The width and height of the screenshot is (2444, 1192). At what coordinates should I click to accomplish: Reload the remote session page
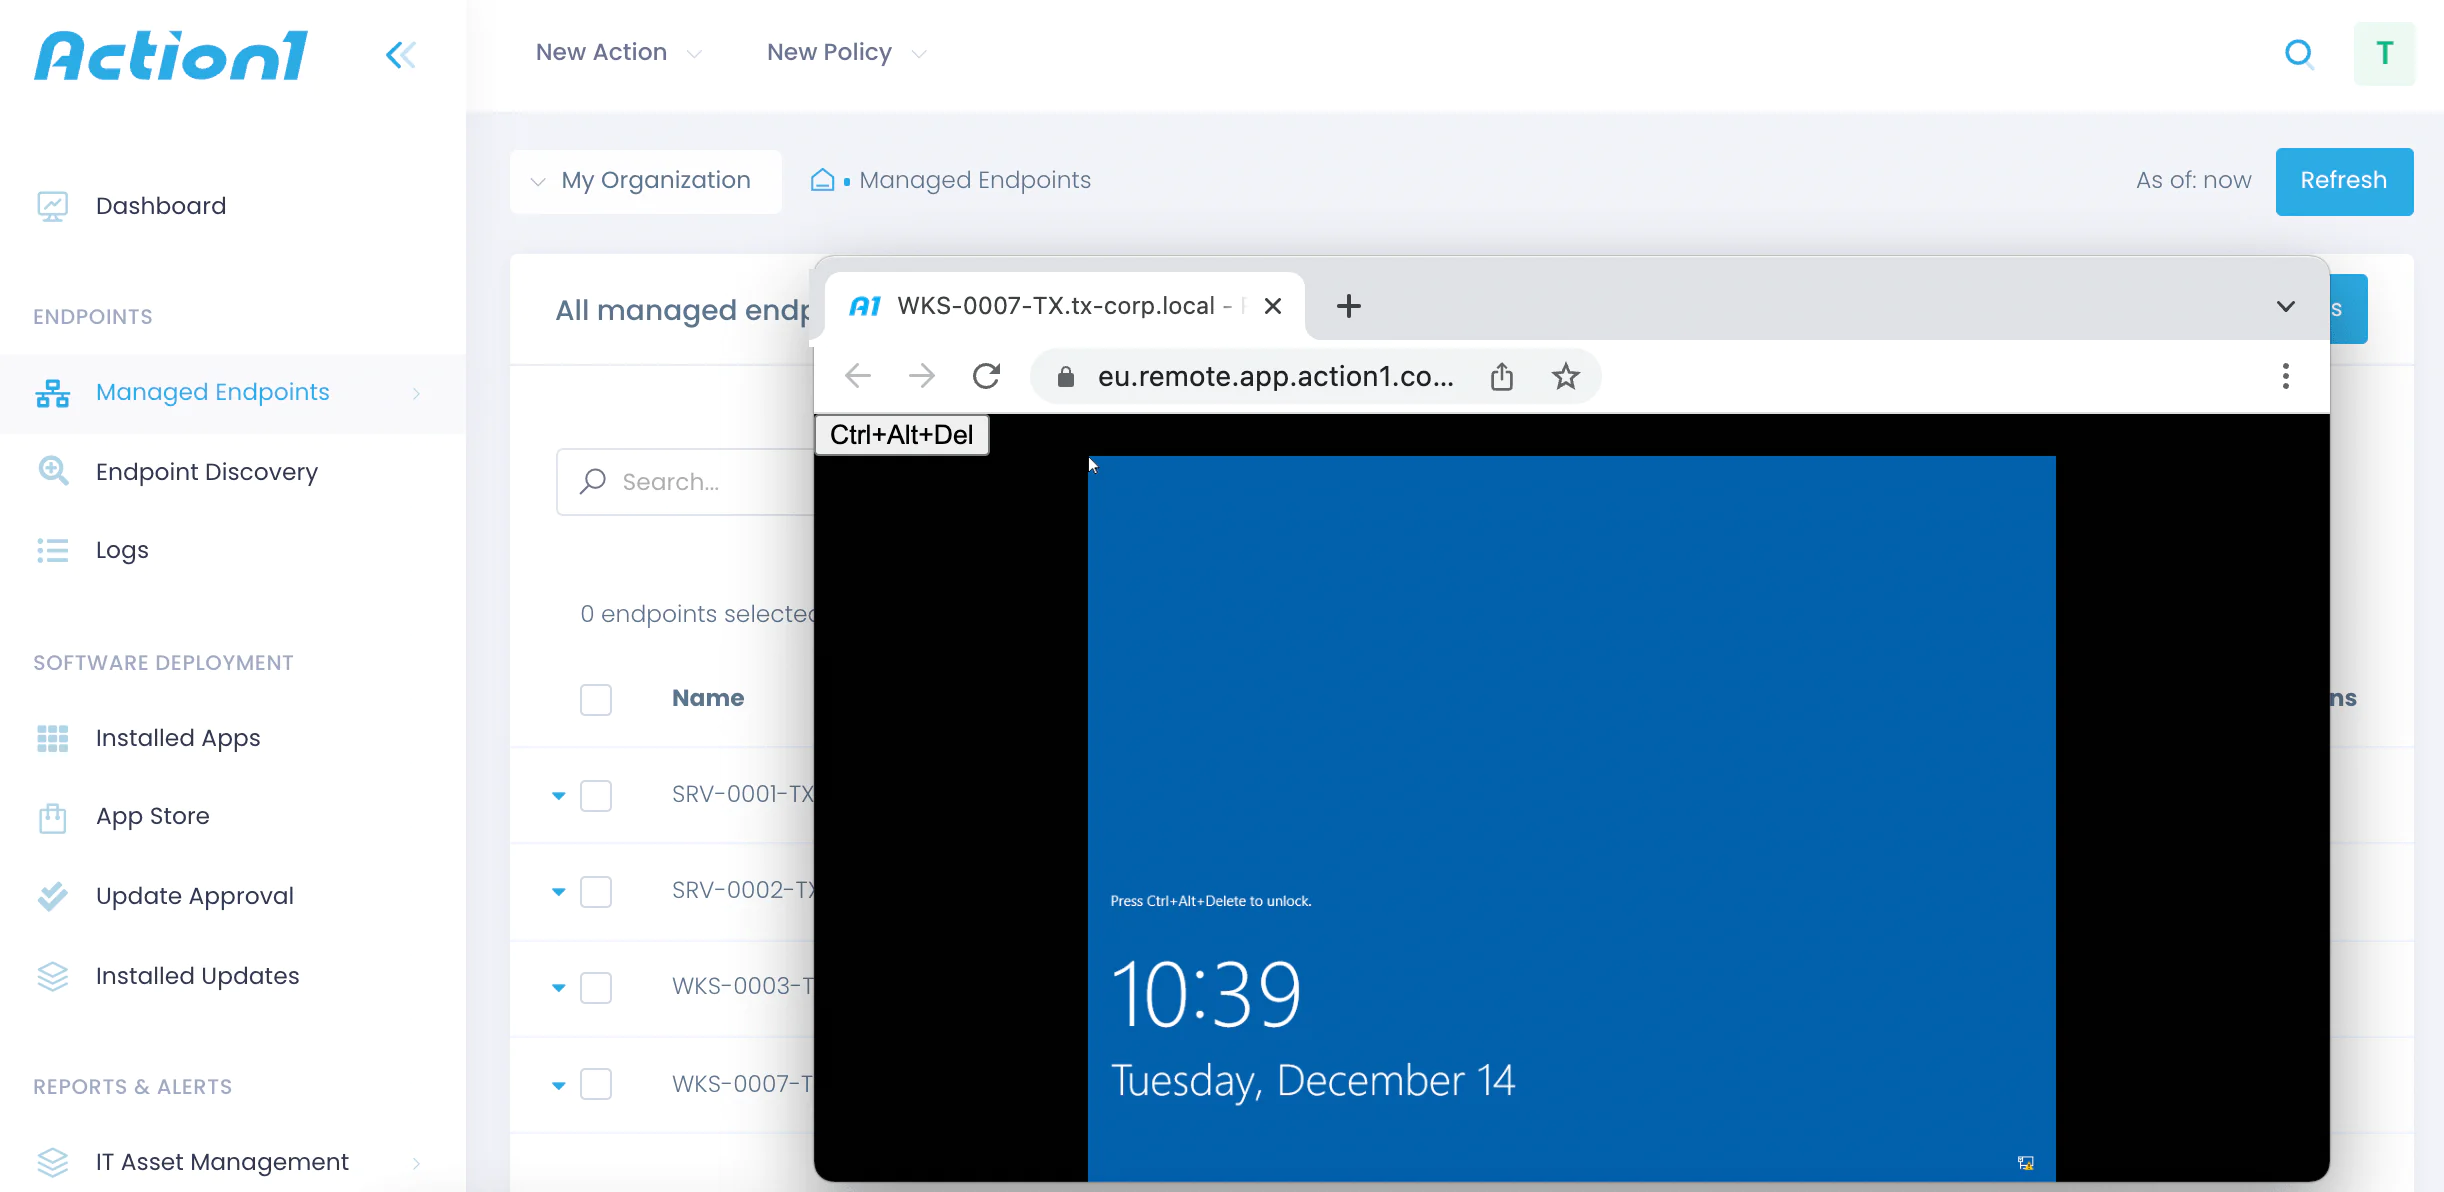coord(987,376)
